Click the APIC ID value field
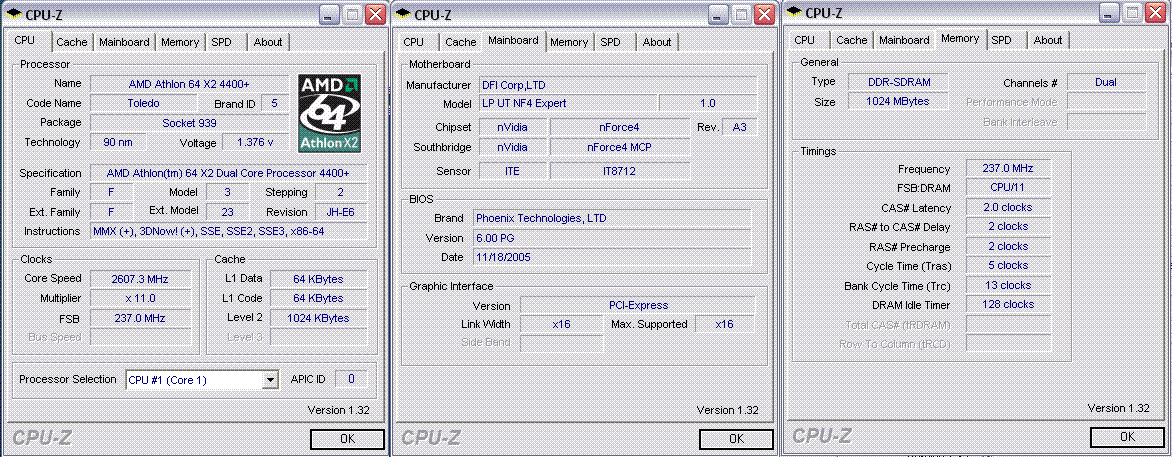Viewport: 1172px width, 457px height. pyautogui.click(x=351, y=379)
